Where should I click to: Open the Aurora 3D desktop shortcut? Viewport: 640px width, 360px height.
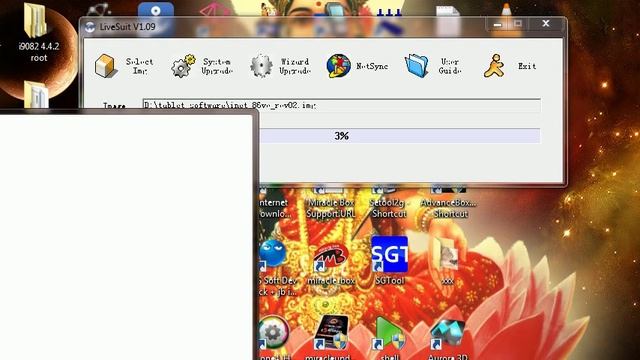[447, 339]
